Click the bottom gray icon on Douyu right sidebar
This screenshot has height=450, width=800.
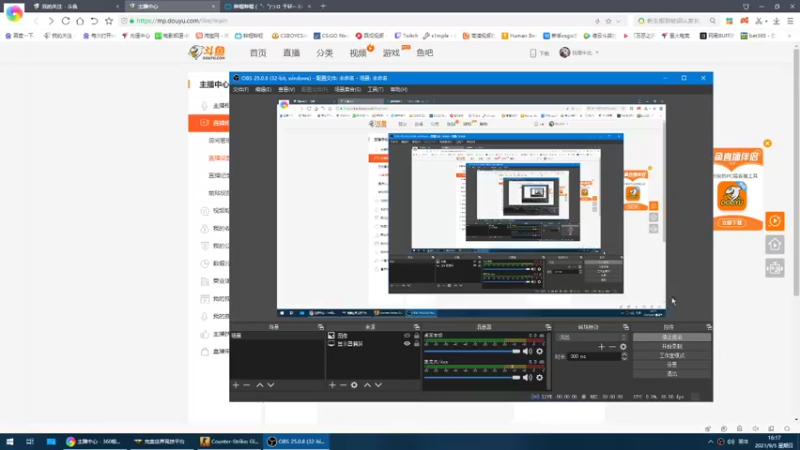tap(775, 268)
